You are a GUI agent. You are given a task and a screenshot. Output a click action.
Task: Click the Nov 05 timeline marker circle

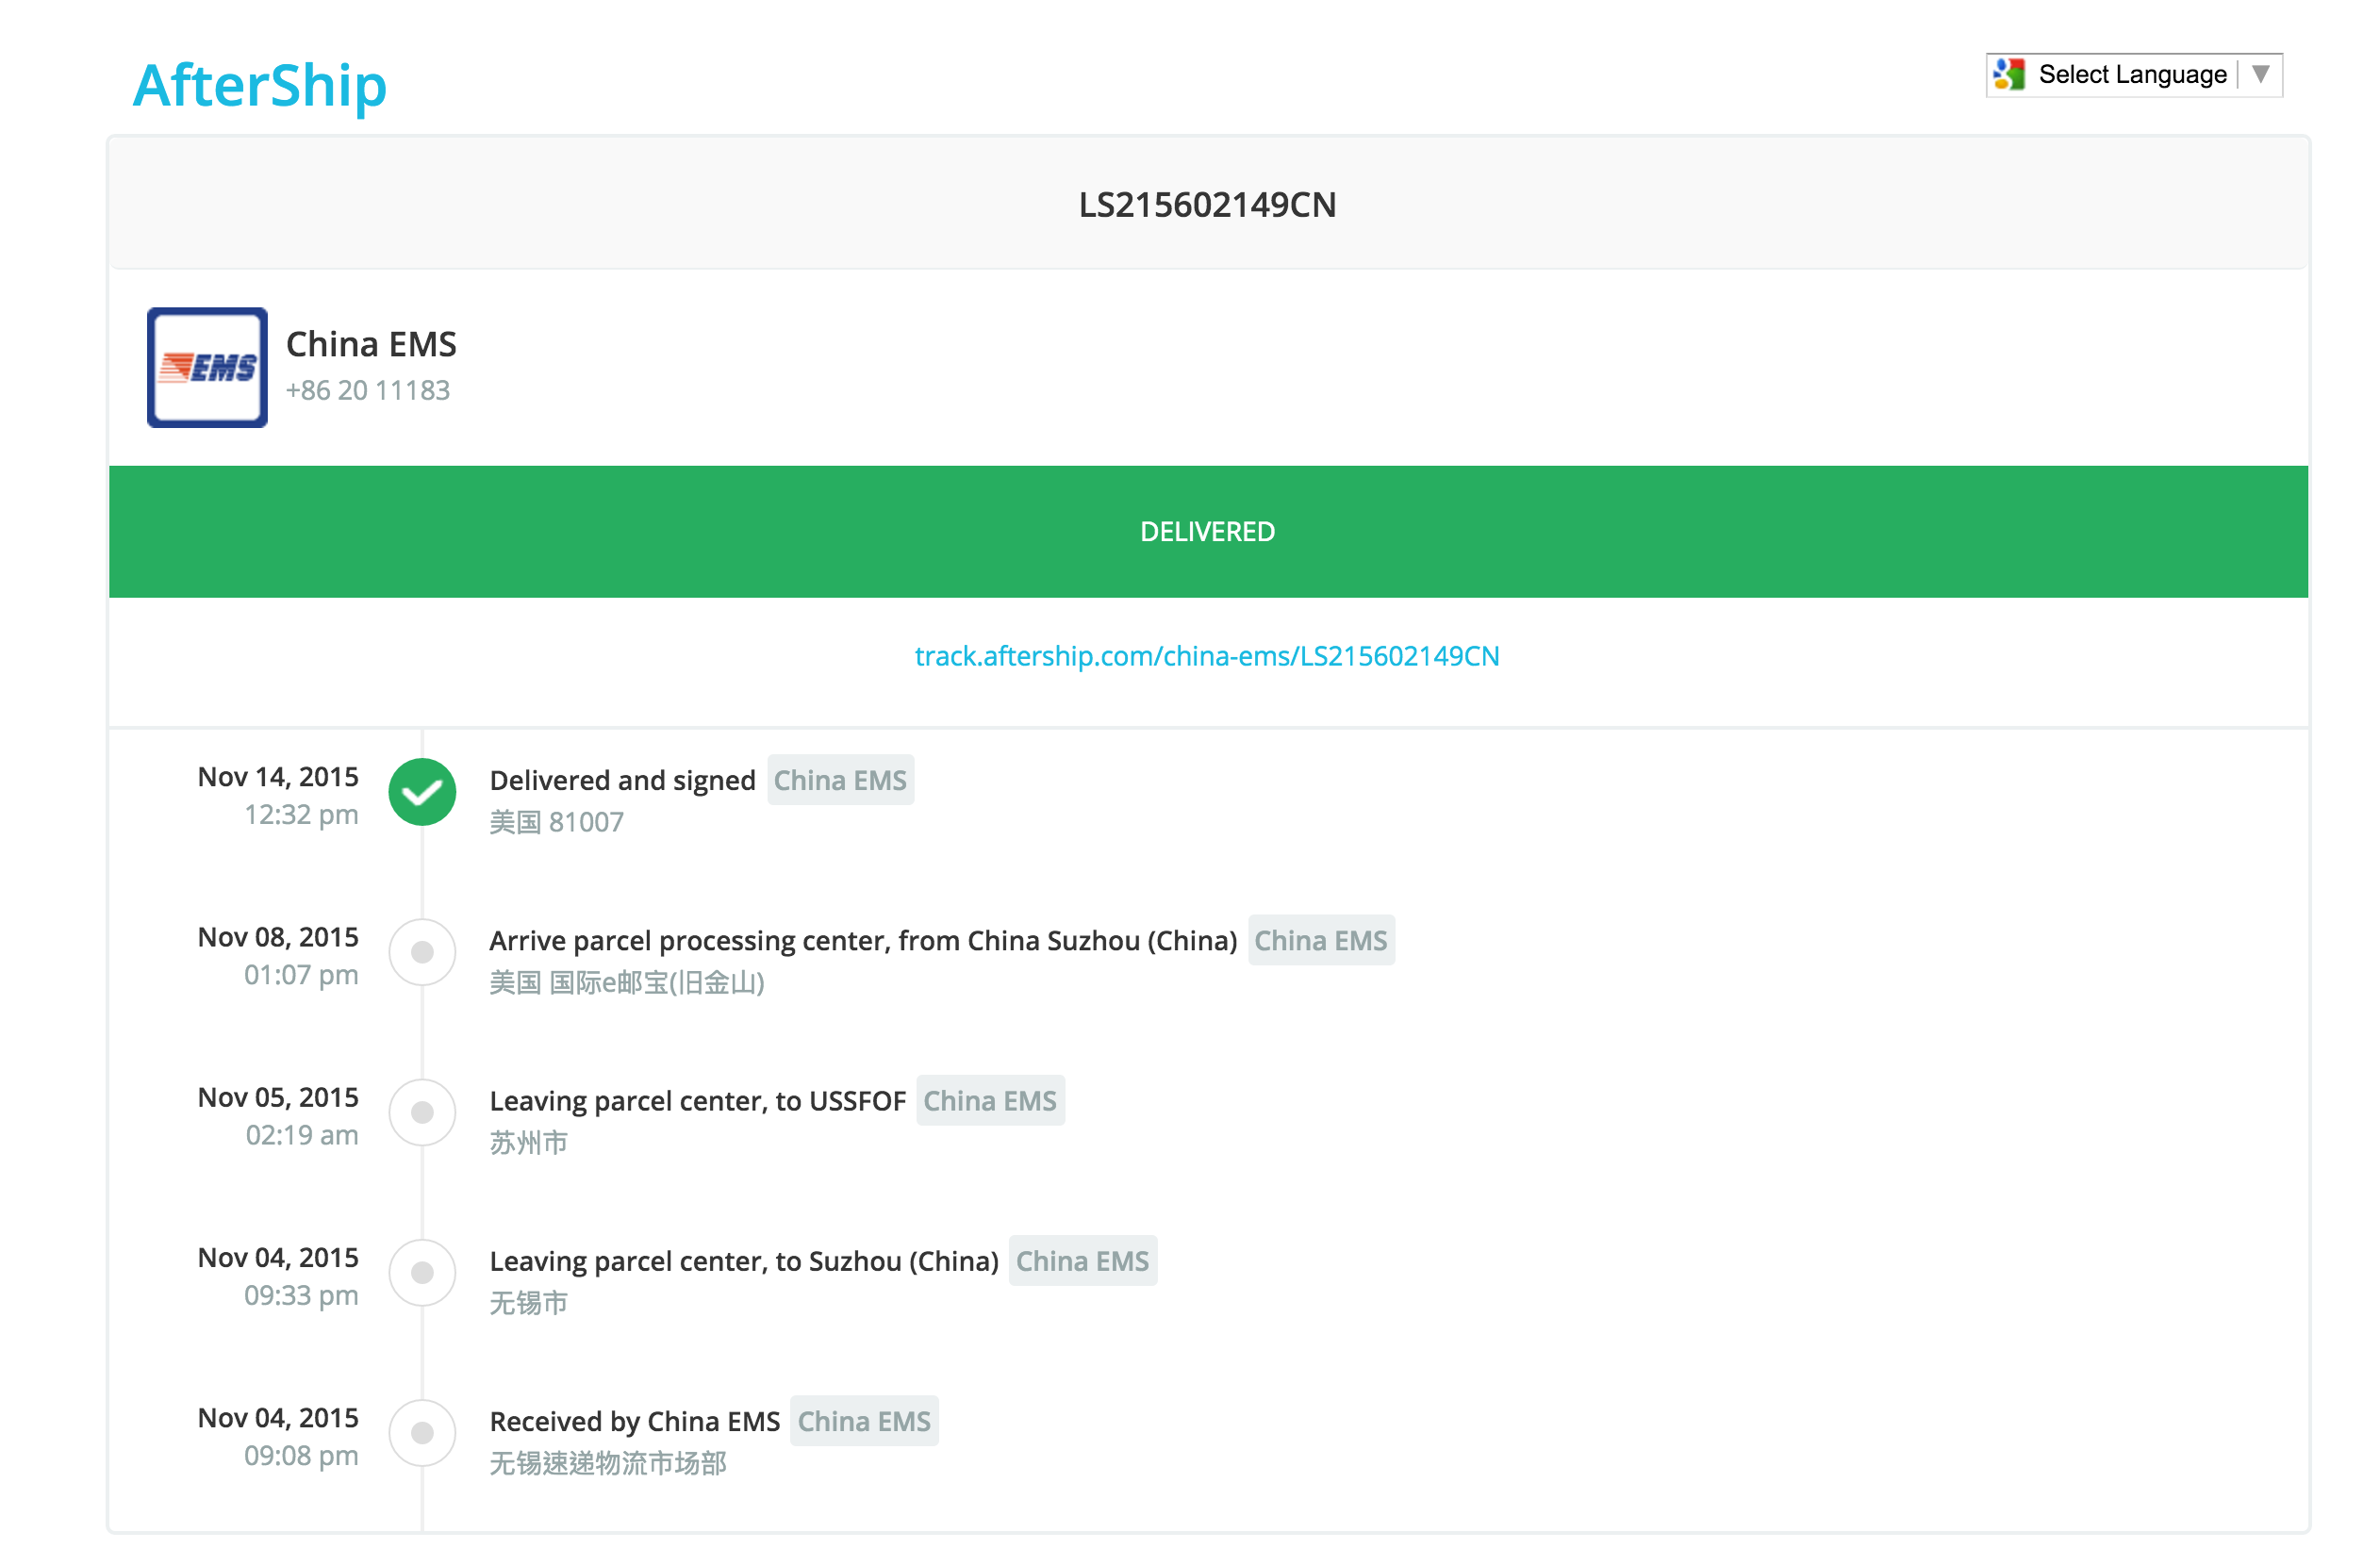coord(422,1112)
